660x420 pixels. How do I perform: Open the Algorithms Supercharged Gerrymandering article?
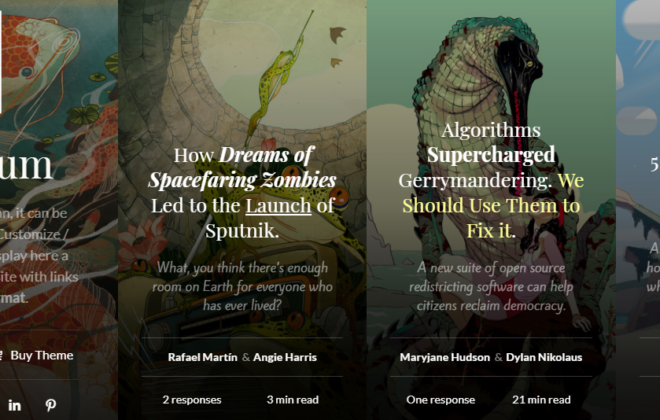tap(491, 180)
